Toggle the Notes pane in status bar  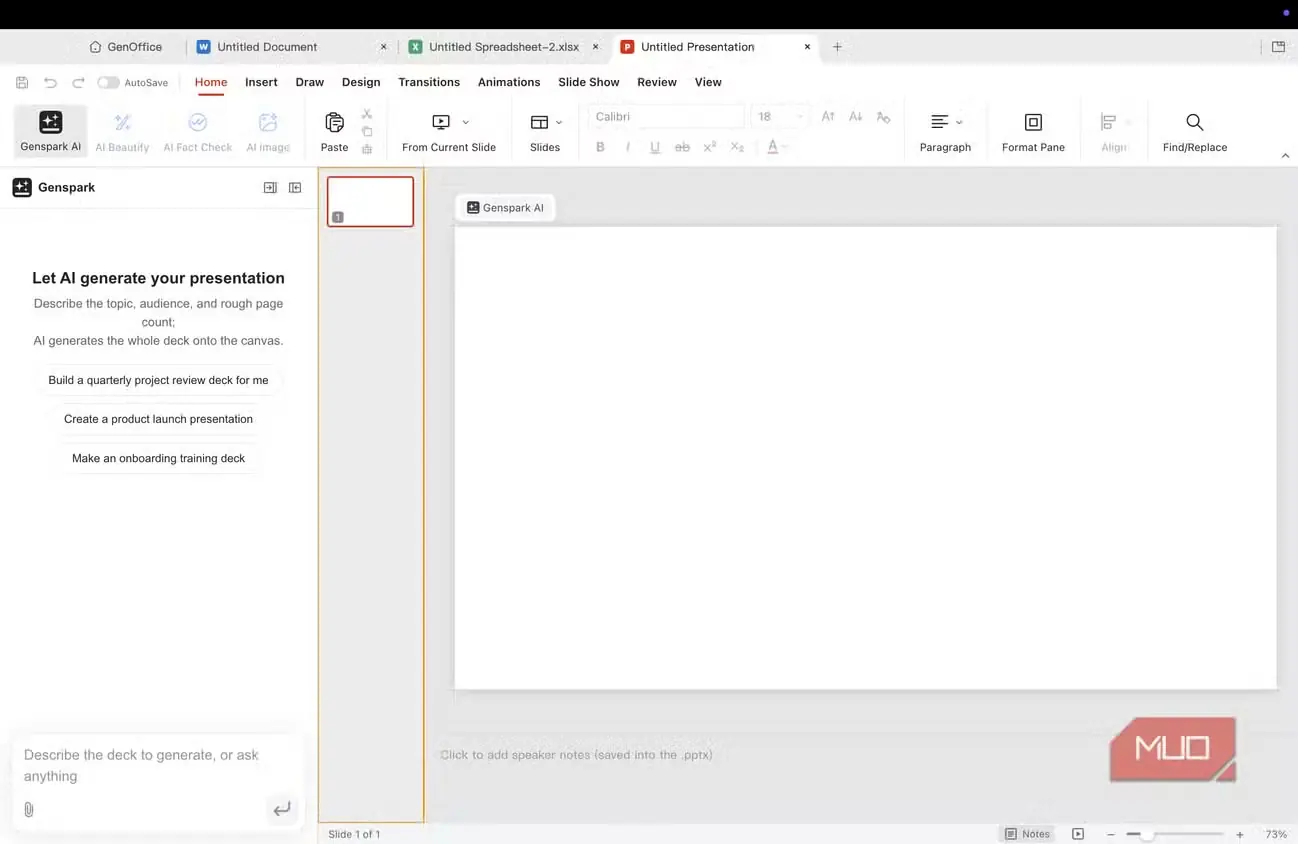click(1028, 834)
